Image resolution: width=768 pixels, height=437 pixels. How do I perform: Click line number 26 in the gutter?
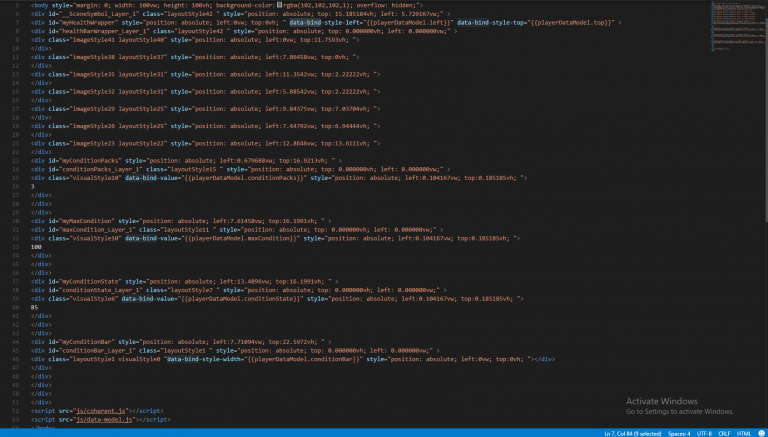(x=18, y=186)
